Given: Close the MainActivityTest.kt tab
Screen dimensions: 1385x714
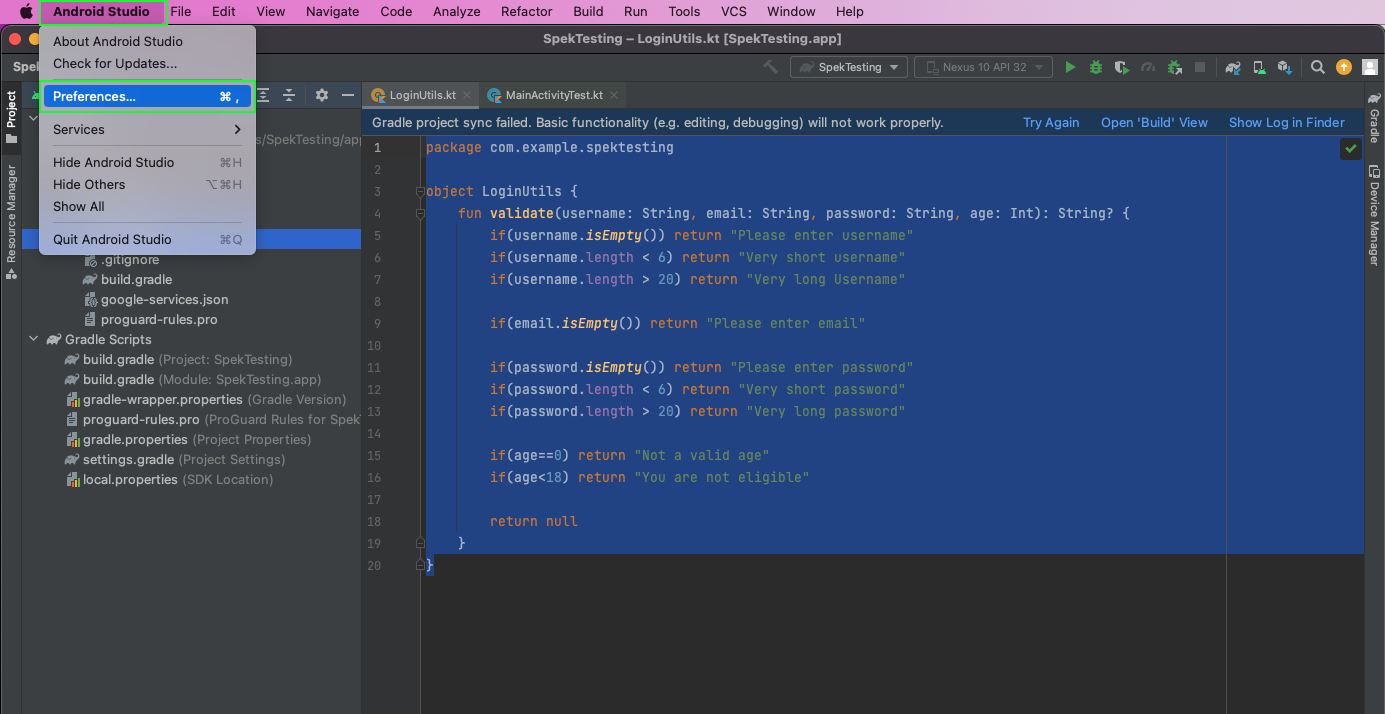Looking at the screenshot, I should [x=614, y=95].
